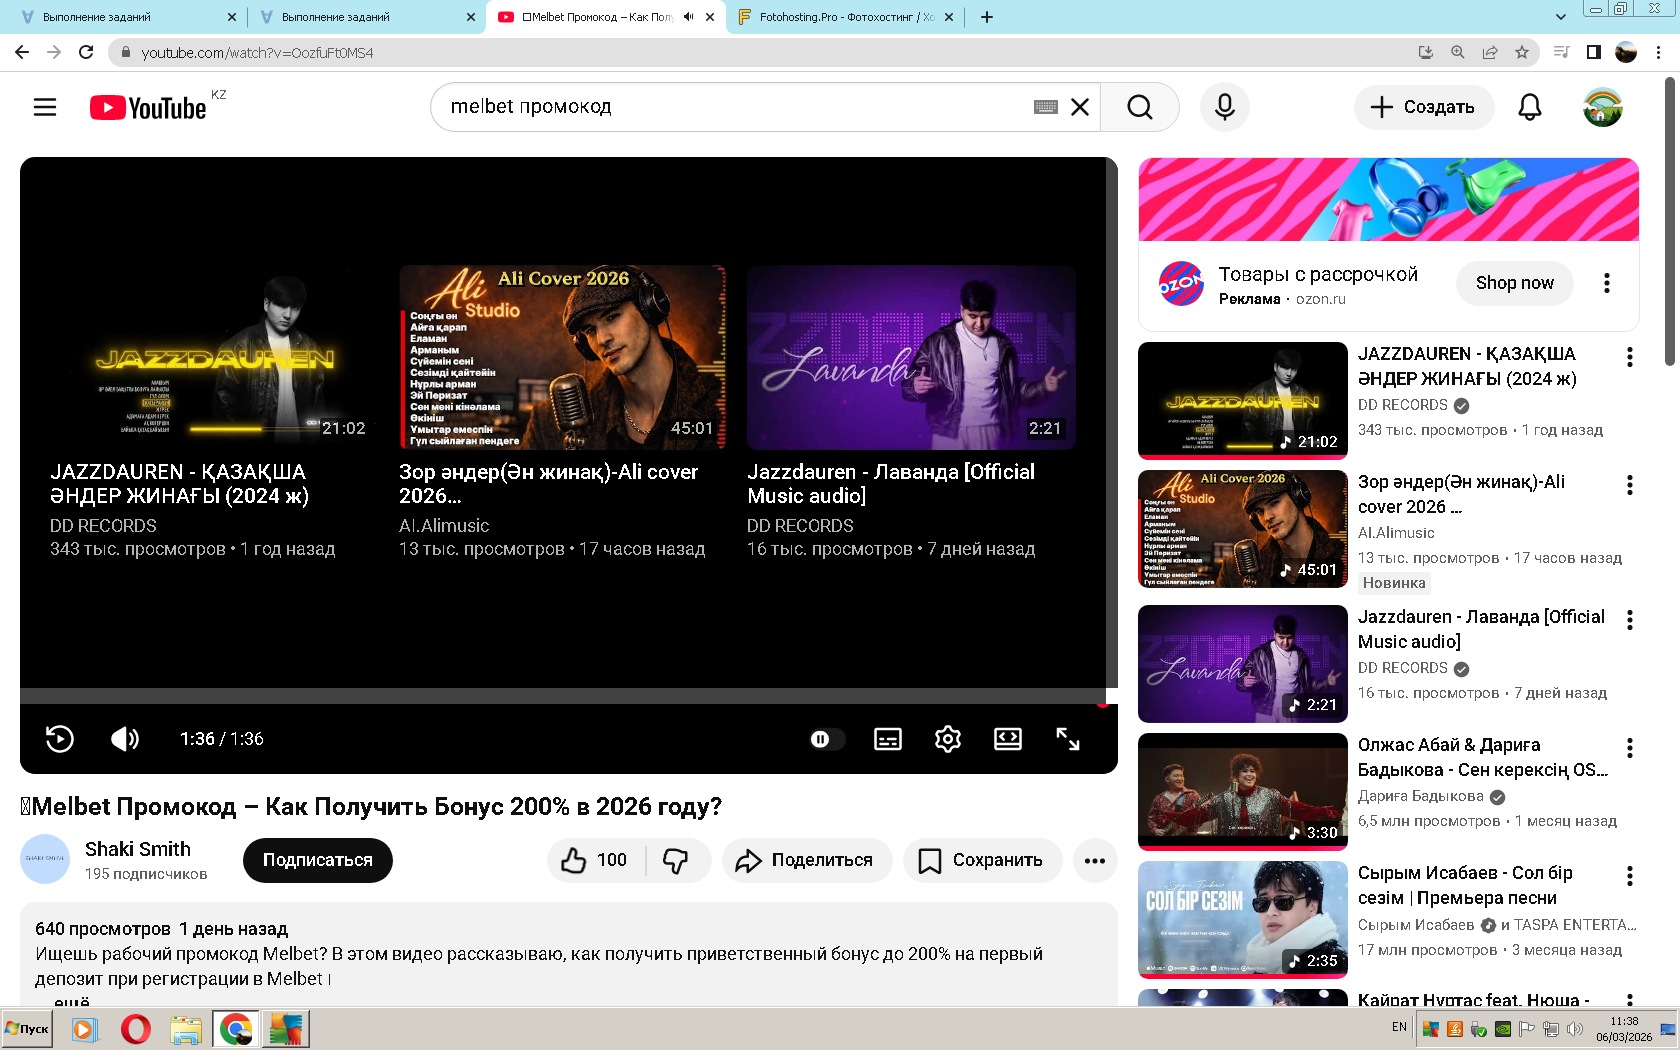The width and height of the screenshot is (1680, 1050).
Task: Open the player settings gear
Action: click(947, 739)
